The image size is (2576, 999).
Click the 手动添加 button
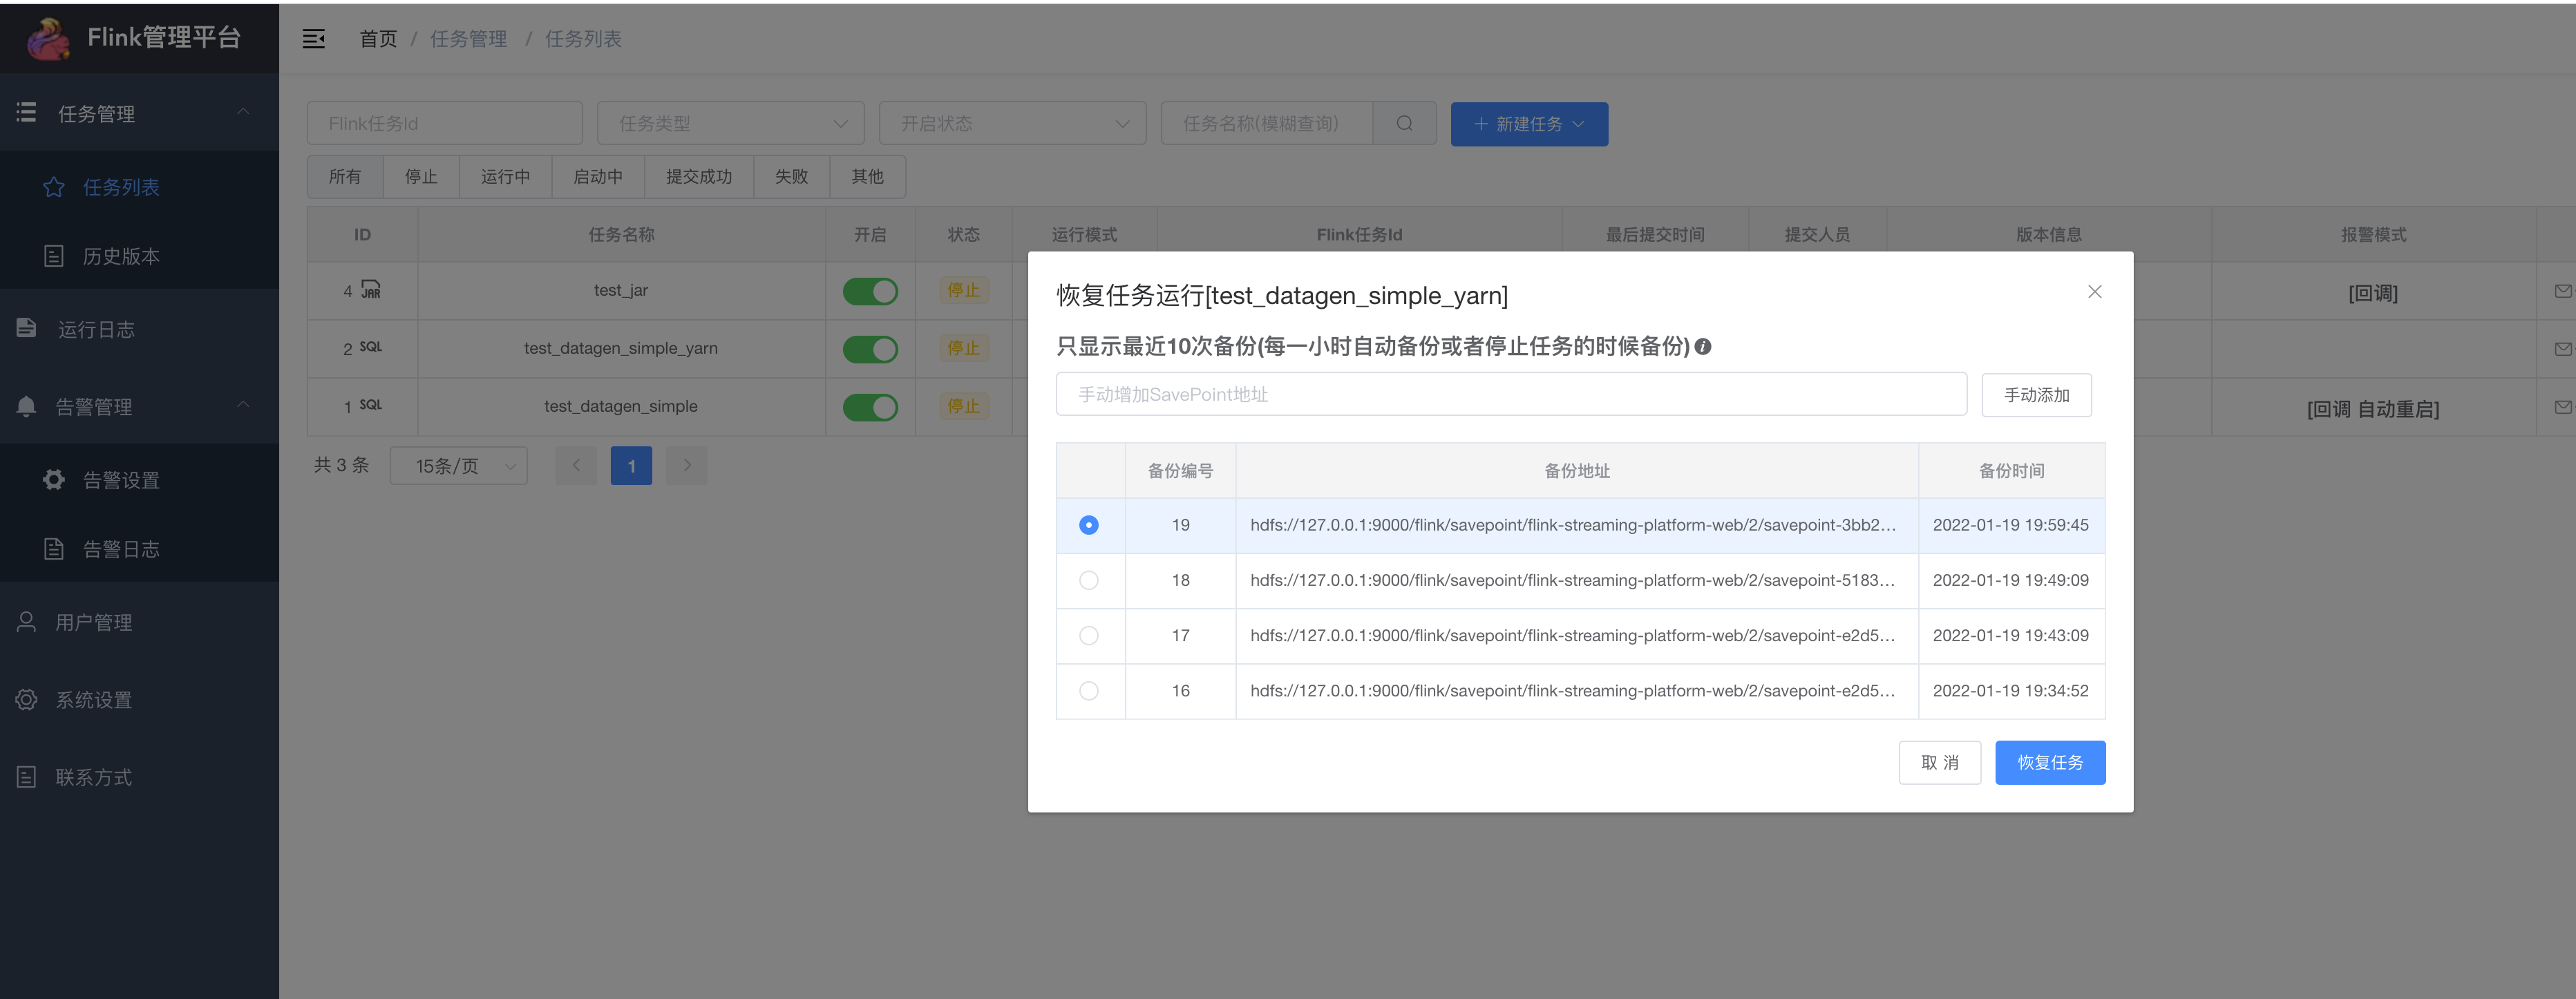(x=2037, y=395)
